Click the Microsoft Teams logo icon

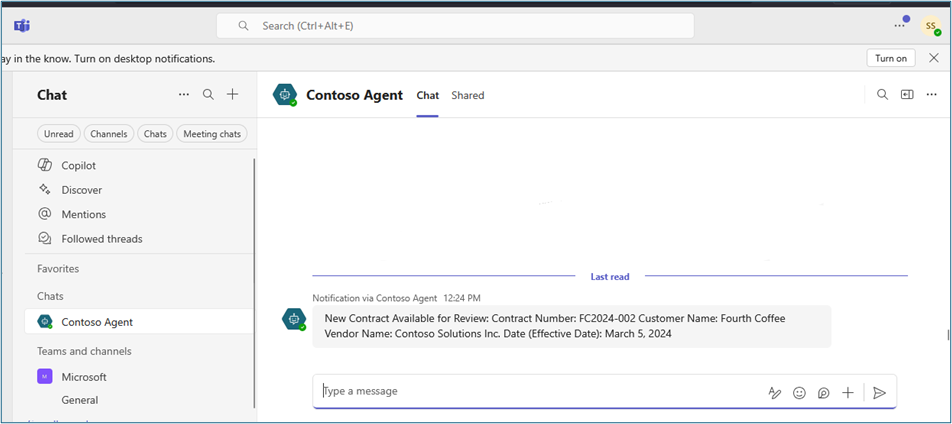click(x=22, y=26)
